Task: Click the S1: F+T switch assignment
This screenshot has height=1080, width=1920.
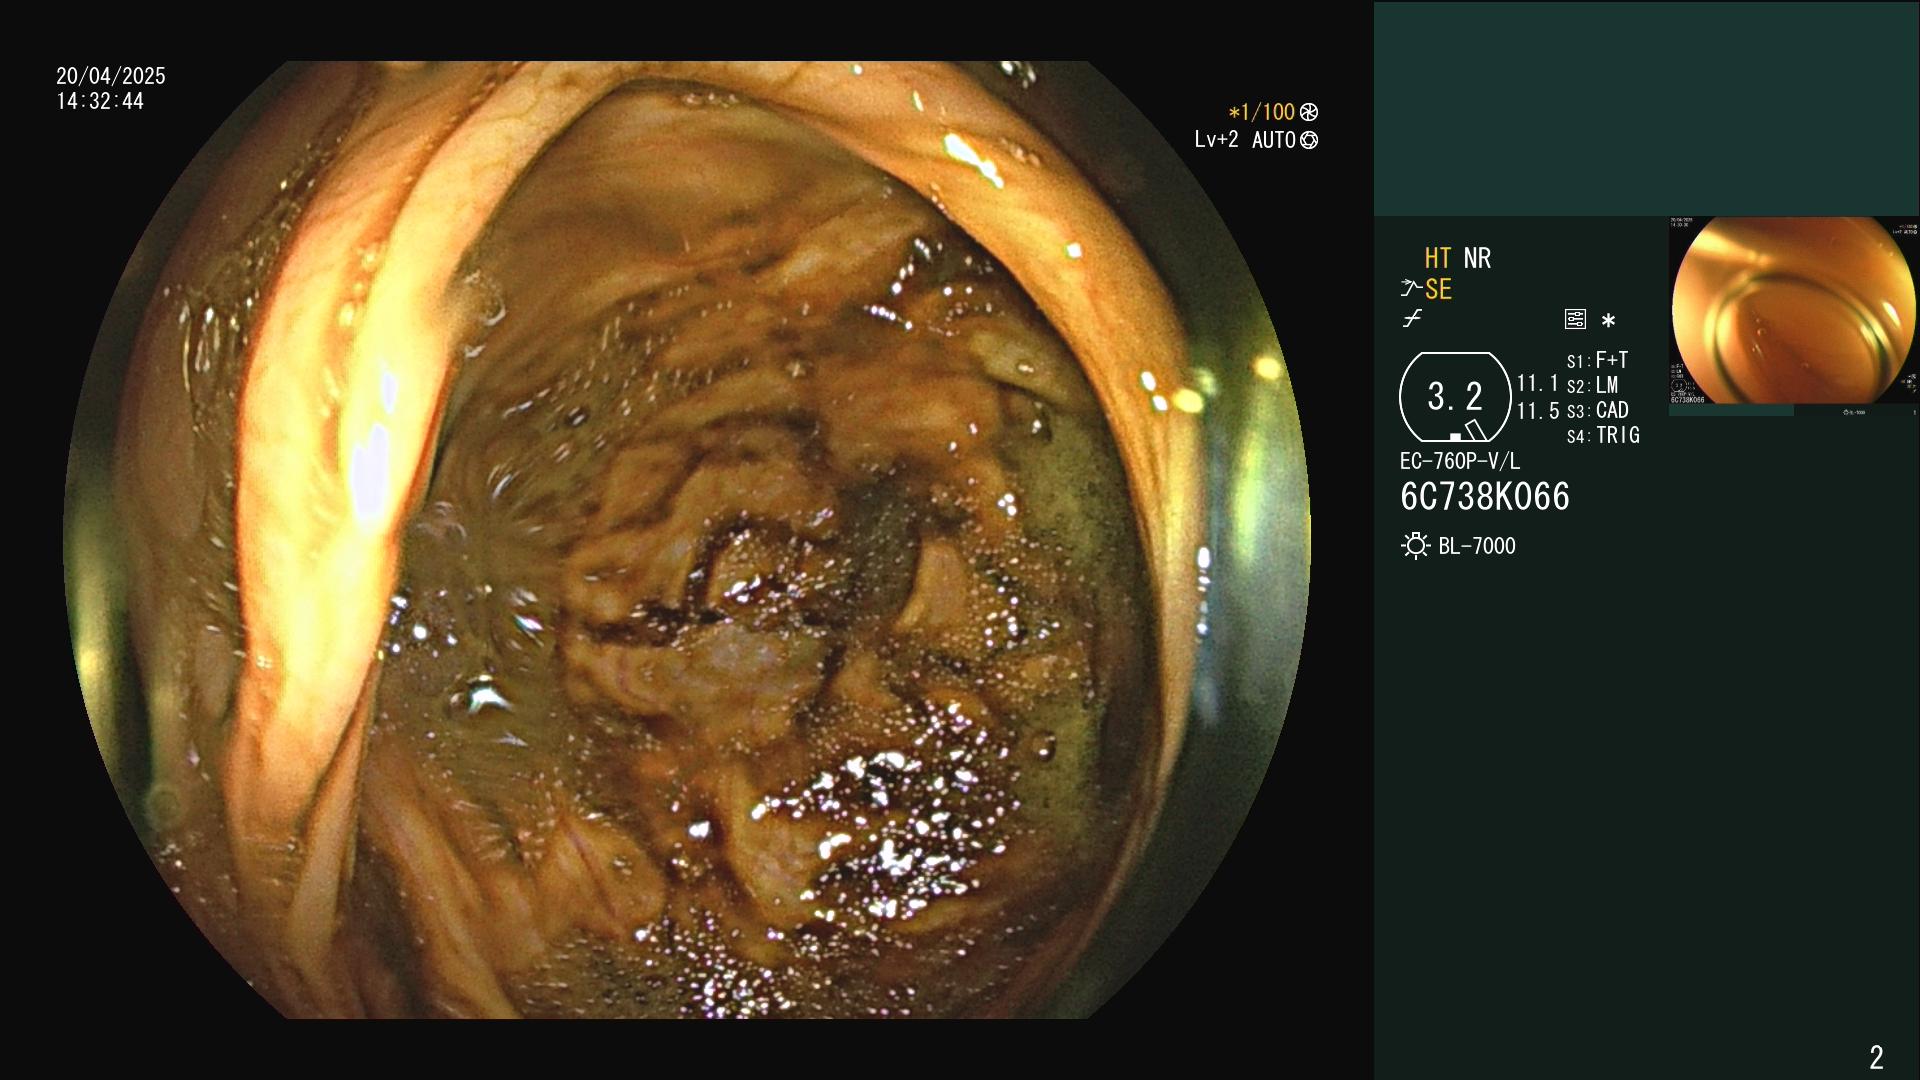Action: 1598,360
